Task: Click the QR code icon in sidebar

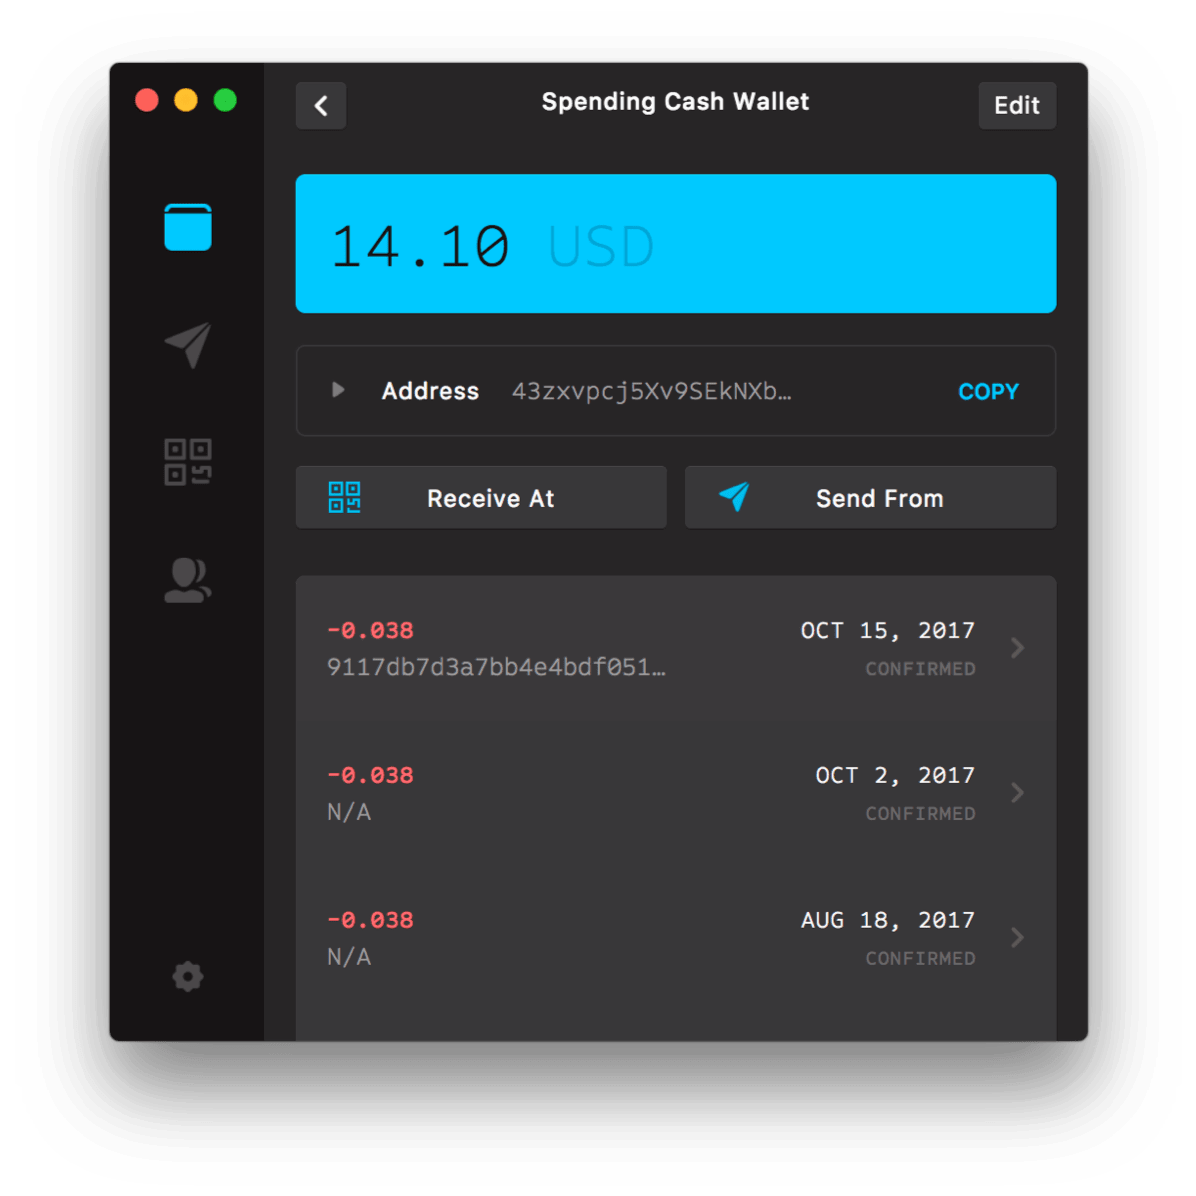Action: click(x=187, y=460)
